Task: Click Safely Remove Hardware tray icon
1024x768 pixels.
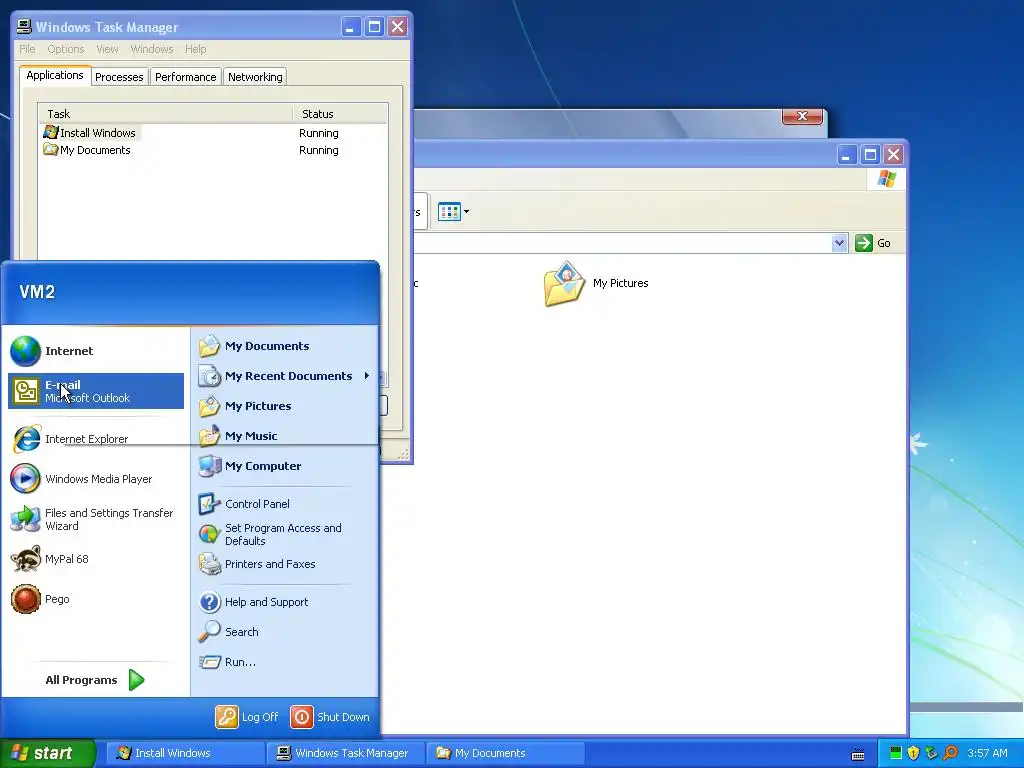Action: tap(931, 753)
